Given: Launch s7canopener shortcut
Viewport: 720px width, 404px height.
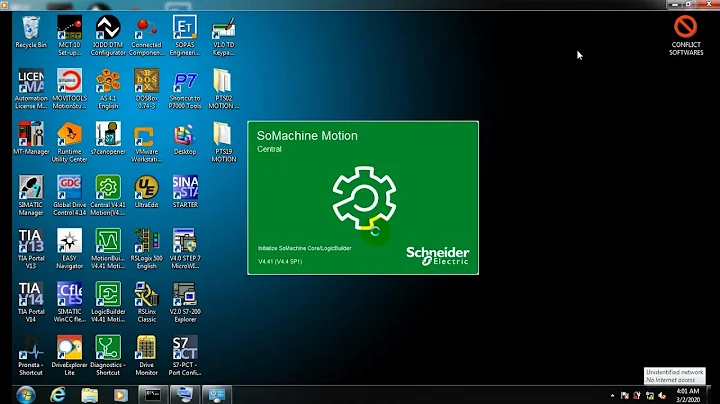Looking at the screenshot, I should point(108,138).
